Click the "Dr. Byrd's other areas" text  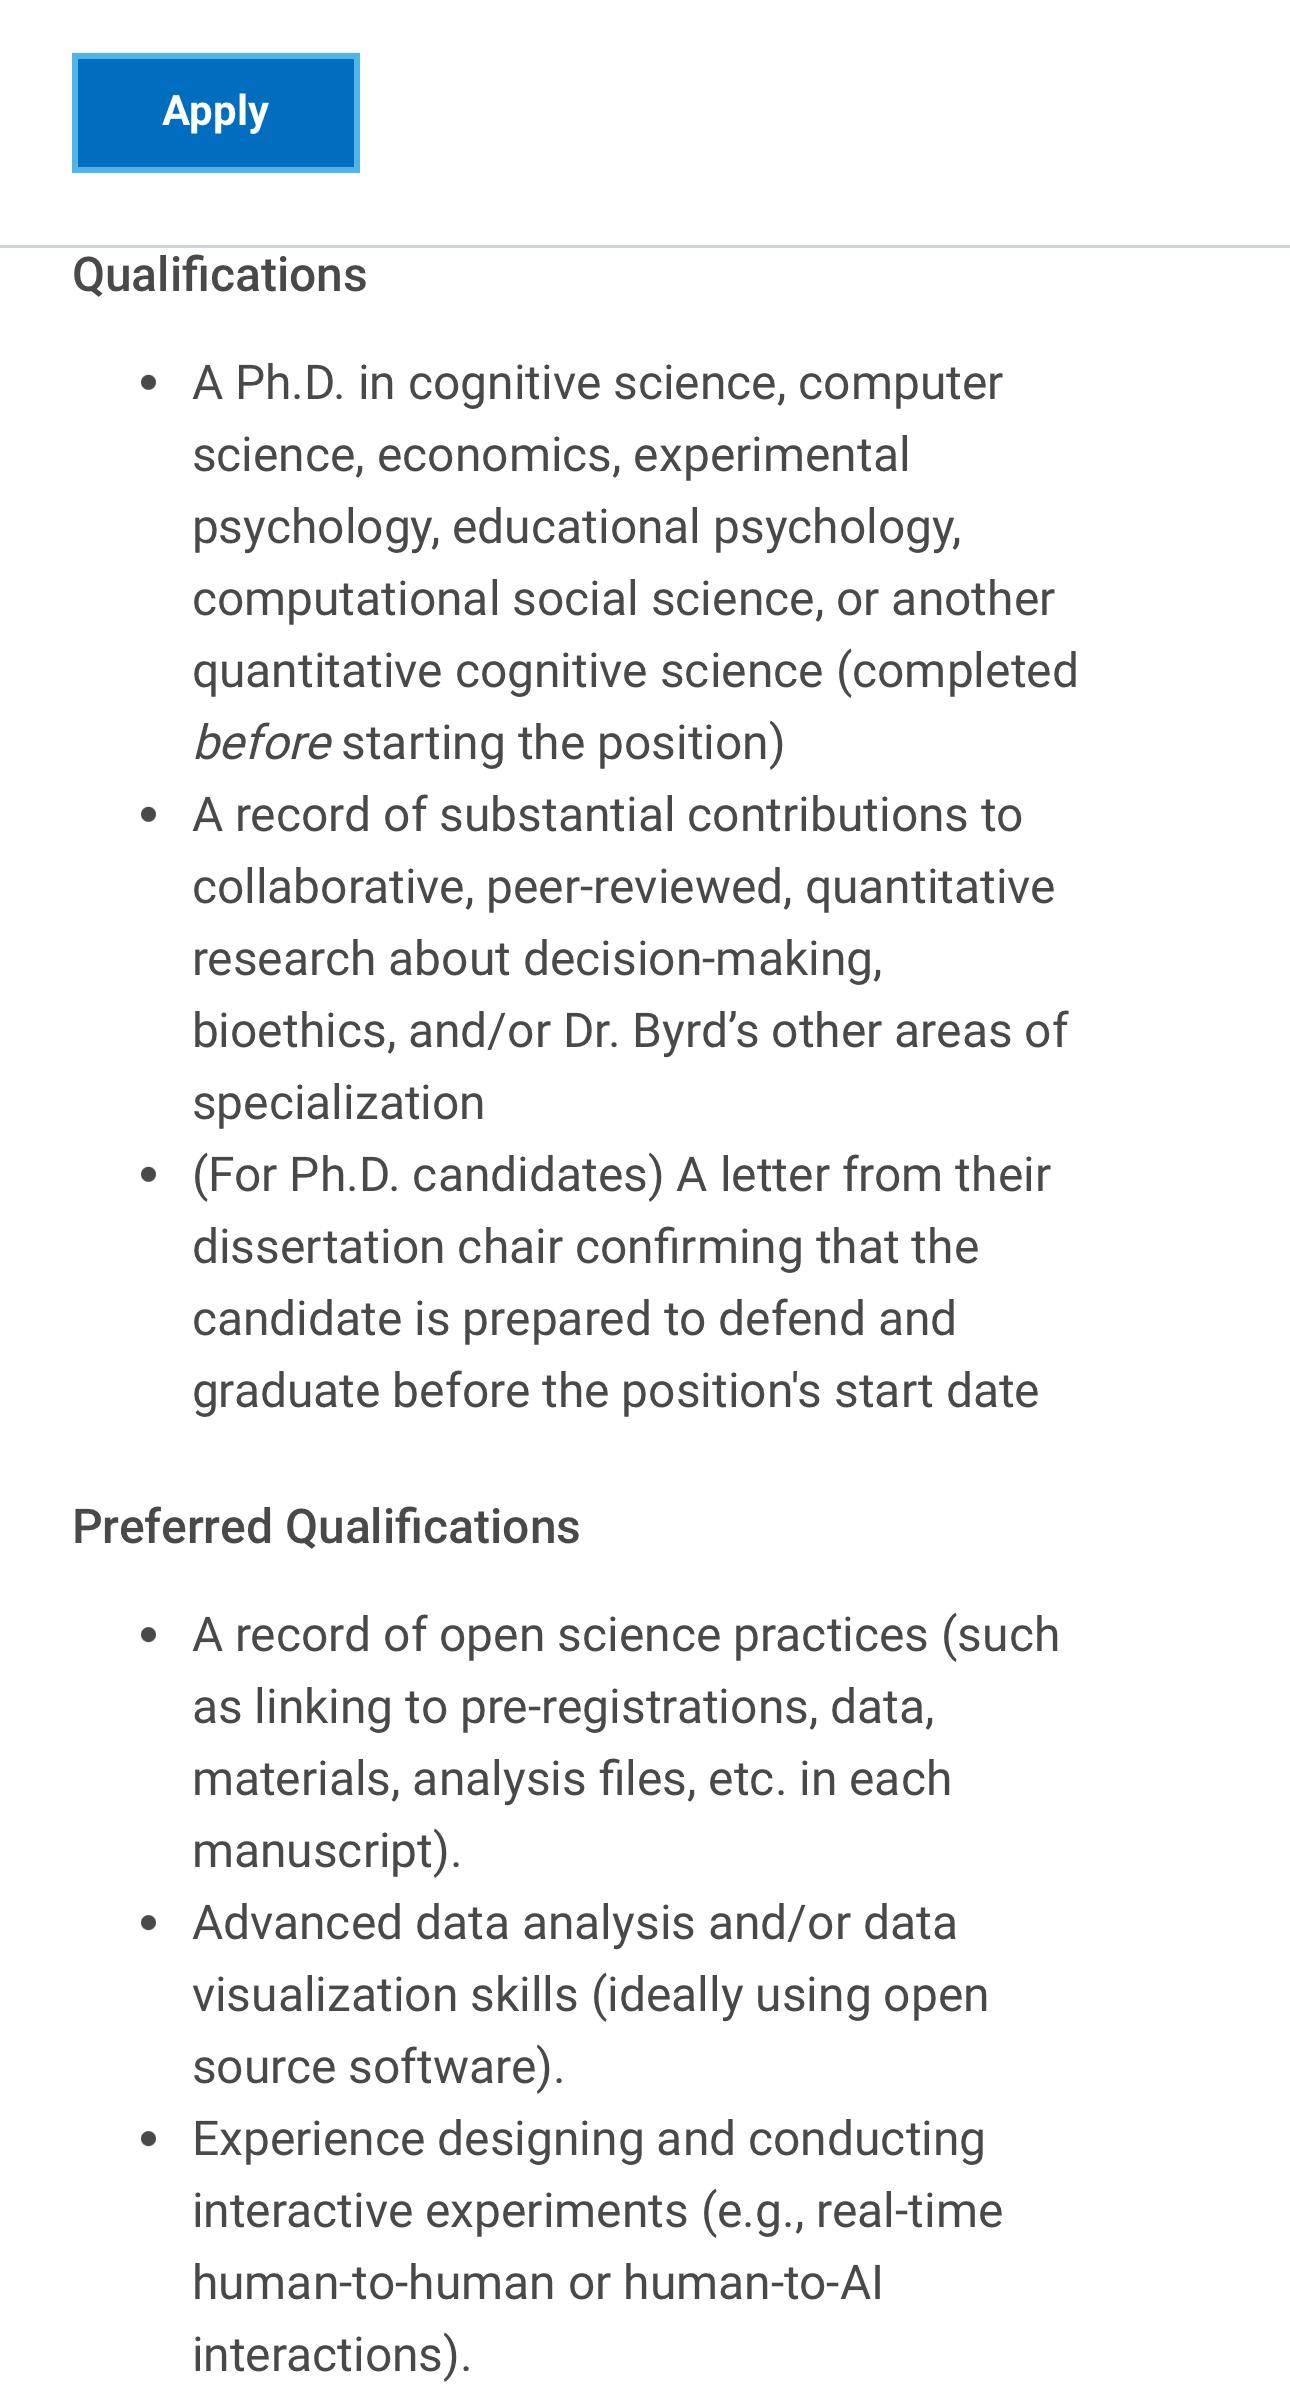815,1031
